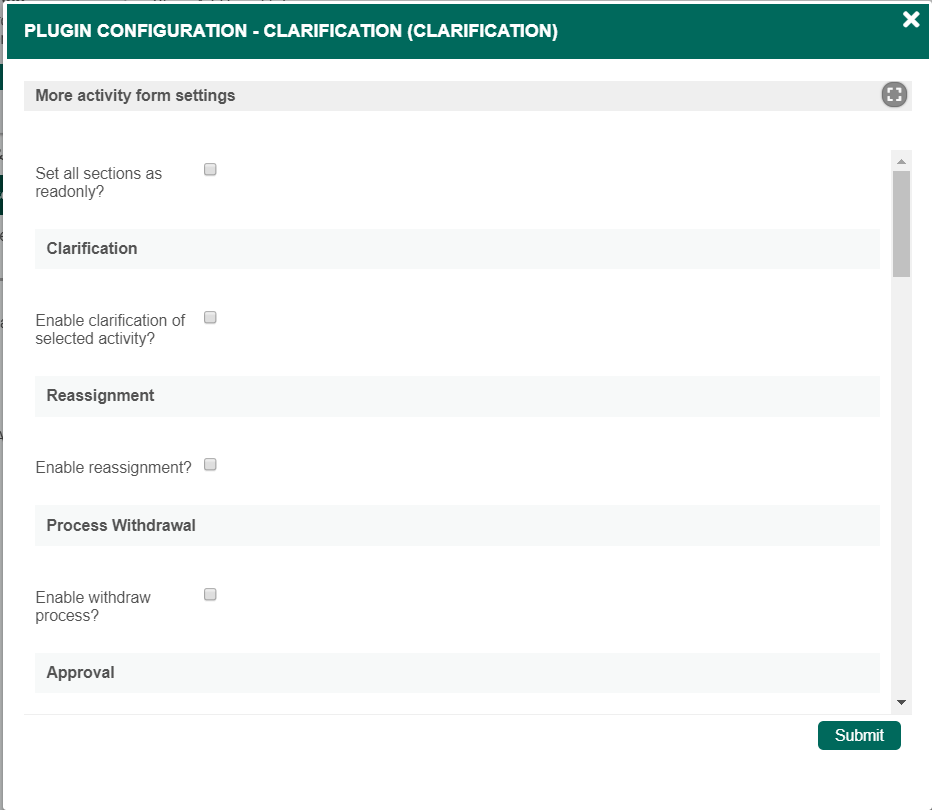This screenshot has height=810, width=932.
Task: Close the Plugin Configuration dialog
Action: click(x=911, y=20)
